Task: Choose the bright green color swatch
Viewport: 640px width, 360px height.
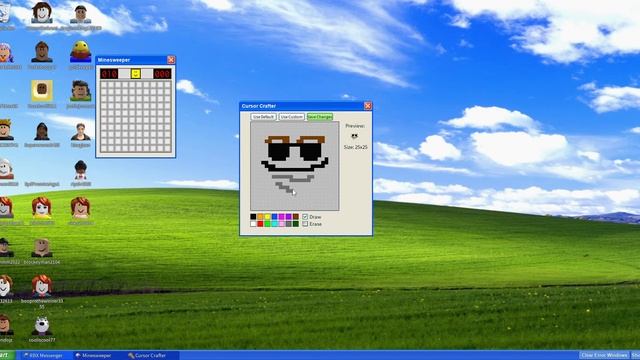Action: point(267,224)
